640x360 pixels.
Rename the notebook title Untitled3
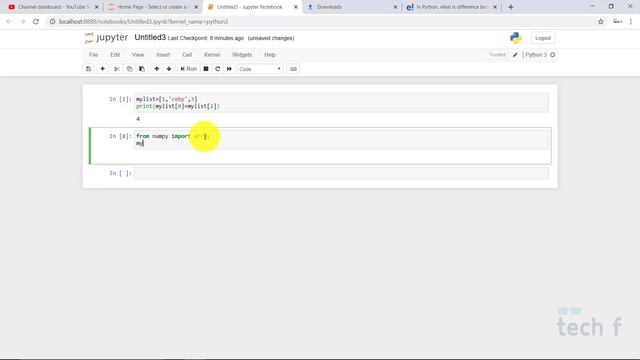150,38
